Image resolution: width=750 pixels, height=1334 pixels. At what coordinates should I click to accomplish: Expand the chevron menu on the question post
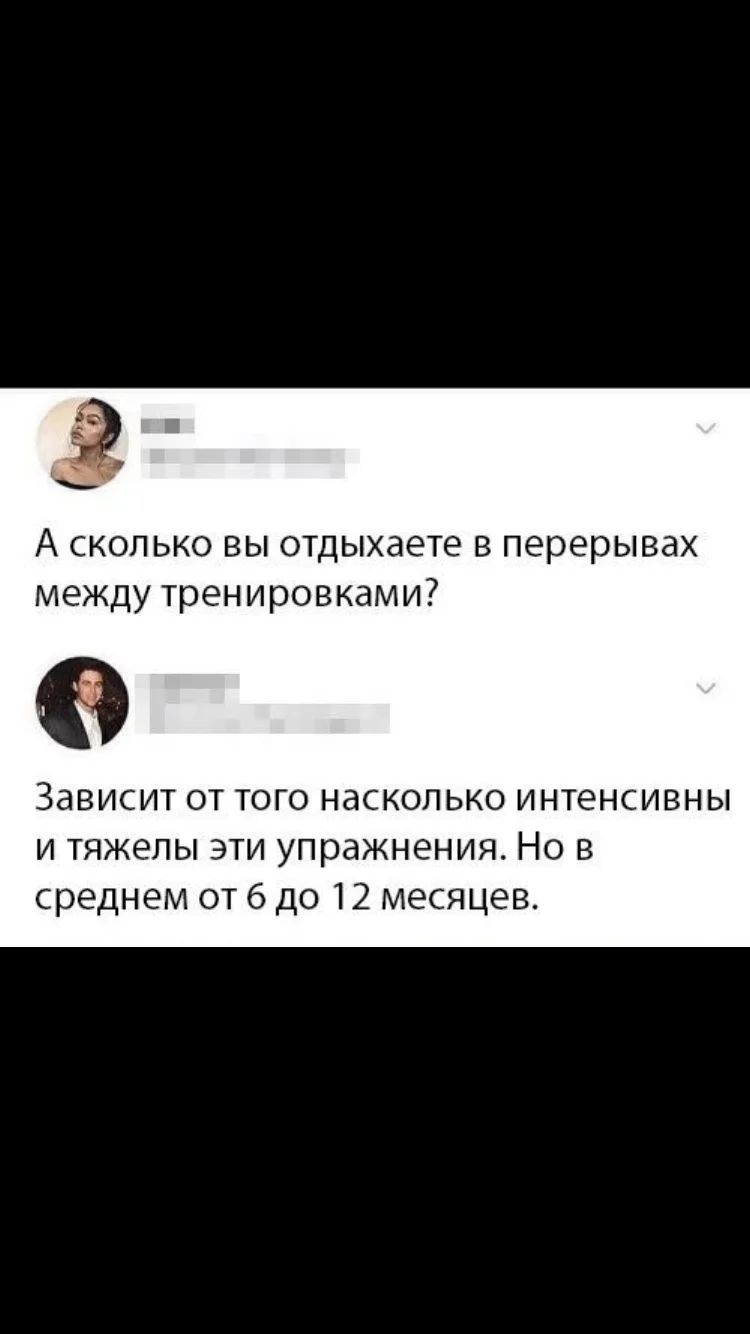coord(705,430)
